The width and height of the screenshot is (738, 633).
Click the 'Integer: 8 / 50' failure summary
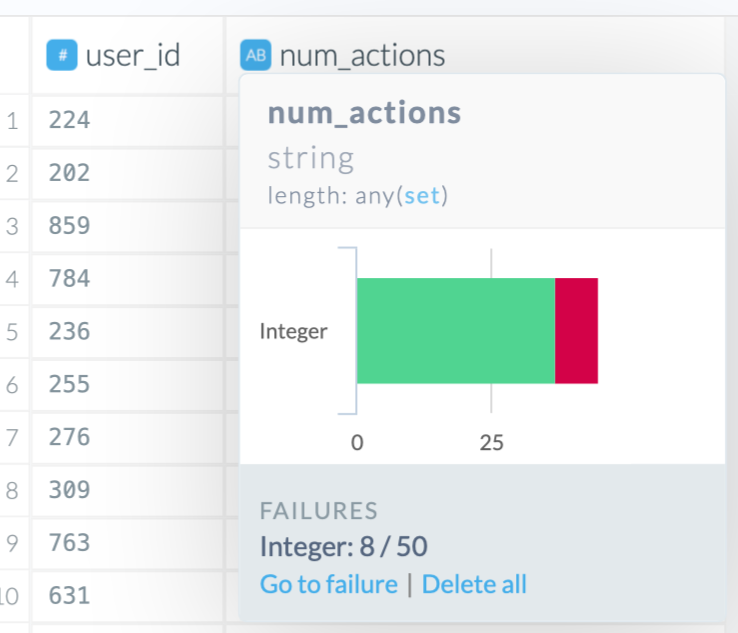[x=343, y=547]
